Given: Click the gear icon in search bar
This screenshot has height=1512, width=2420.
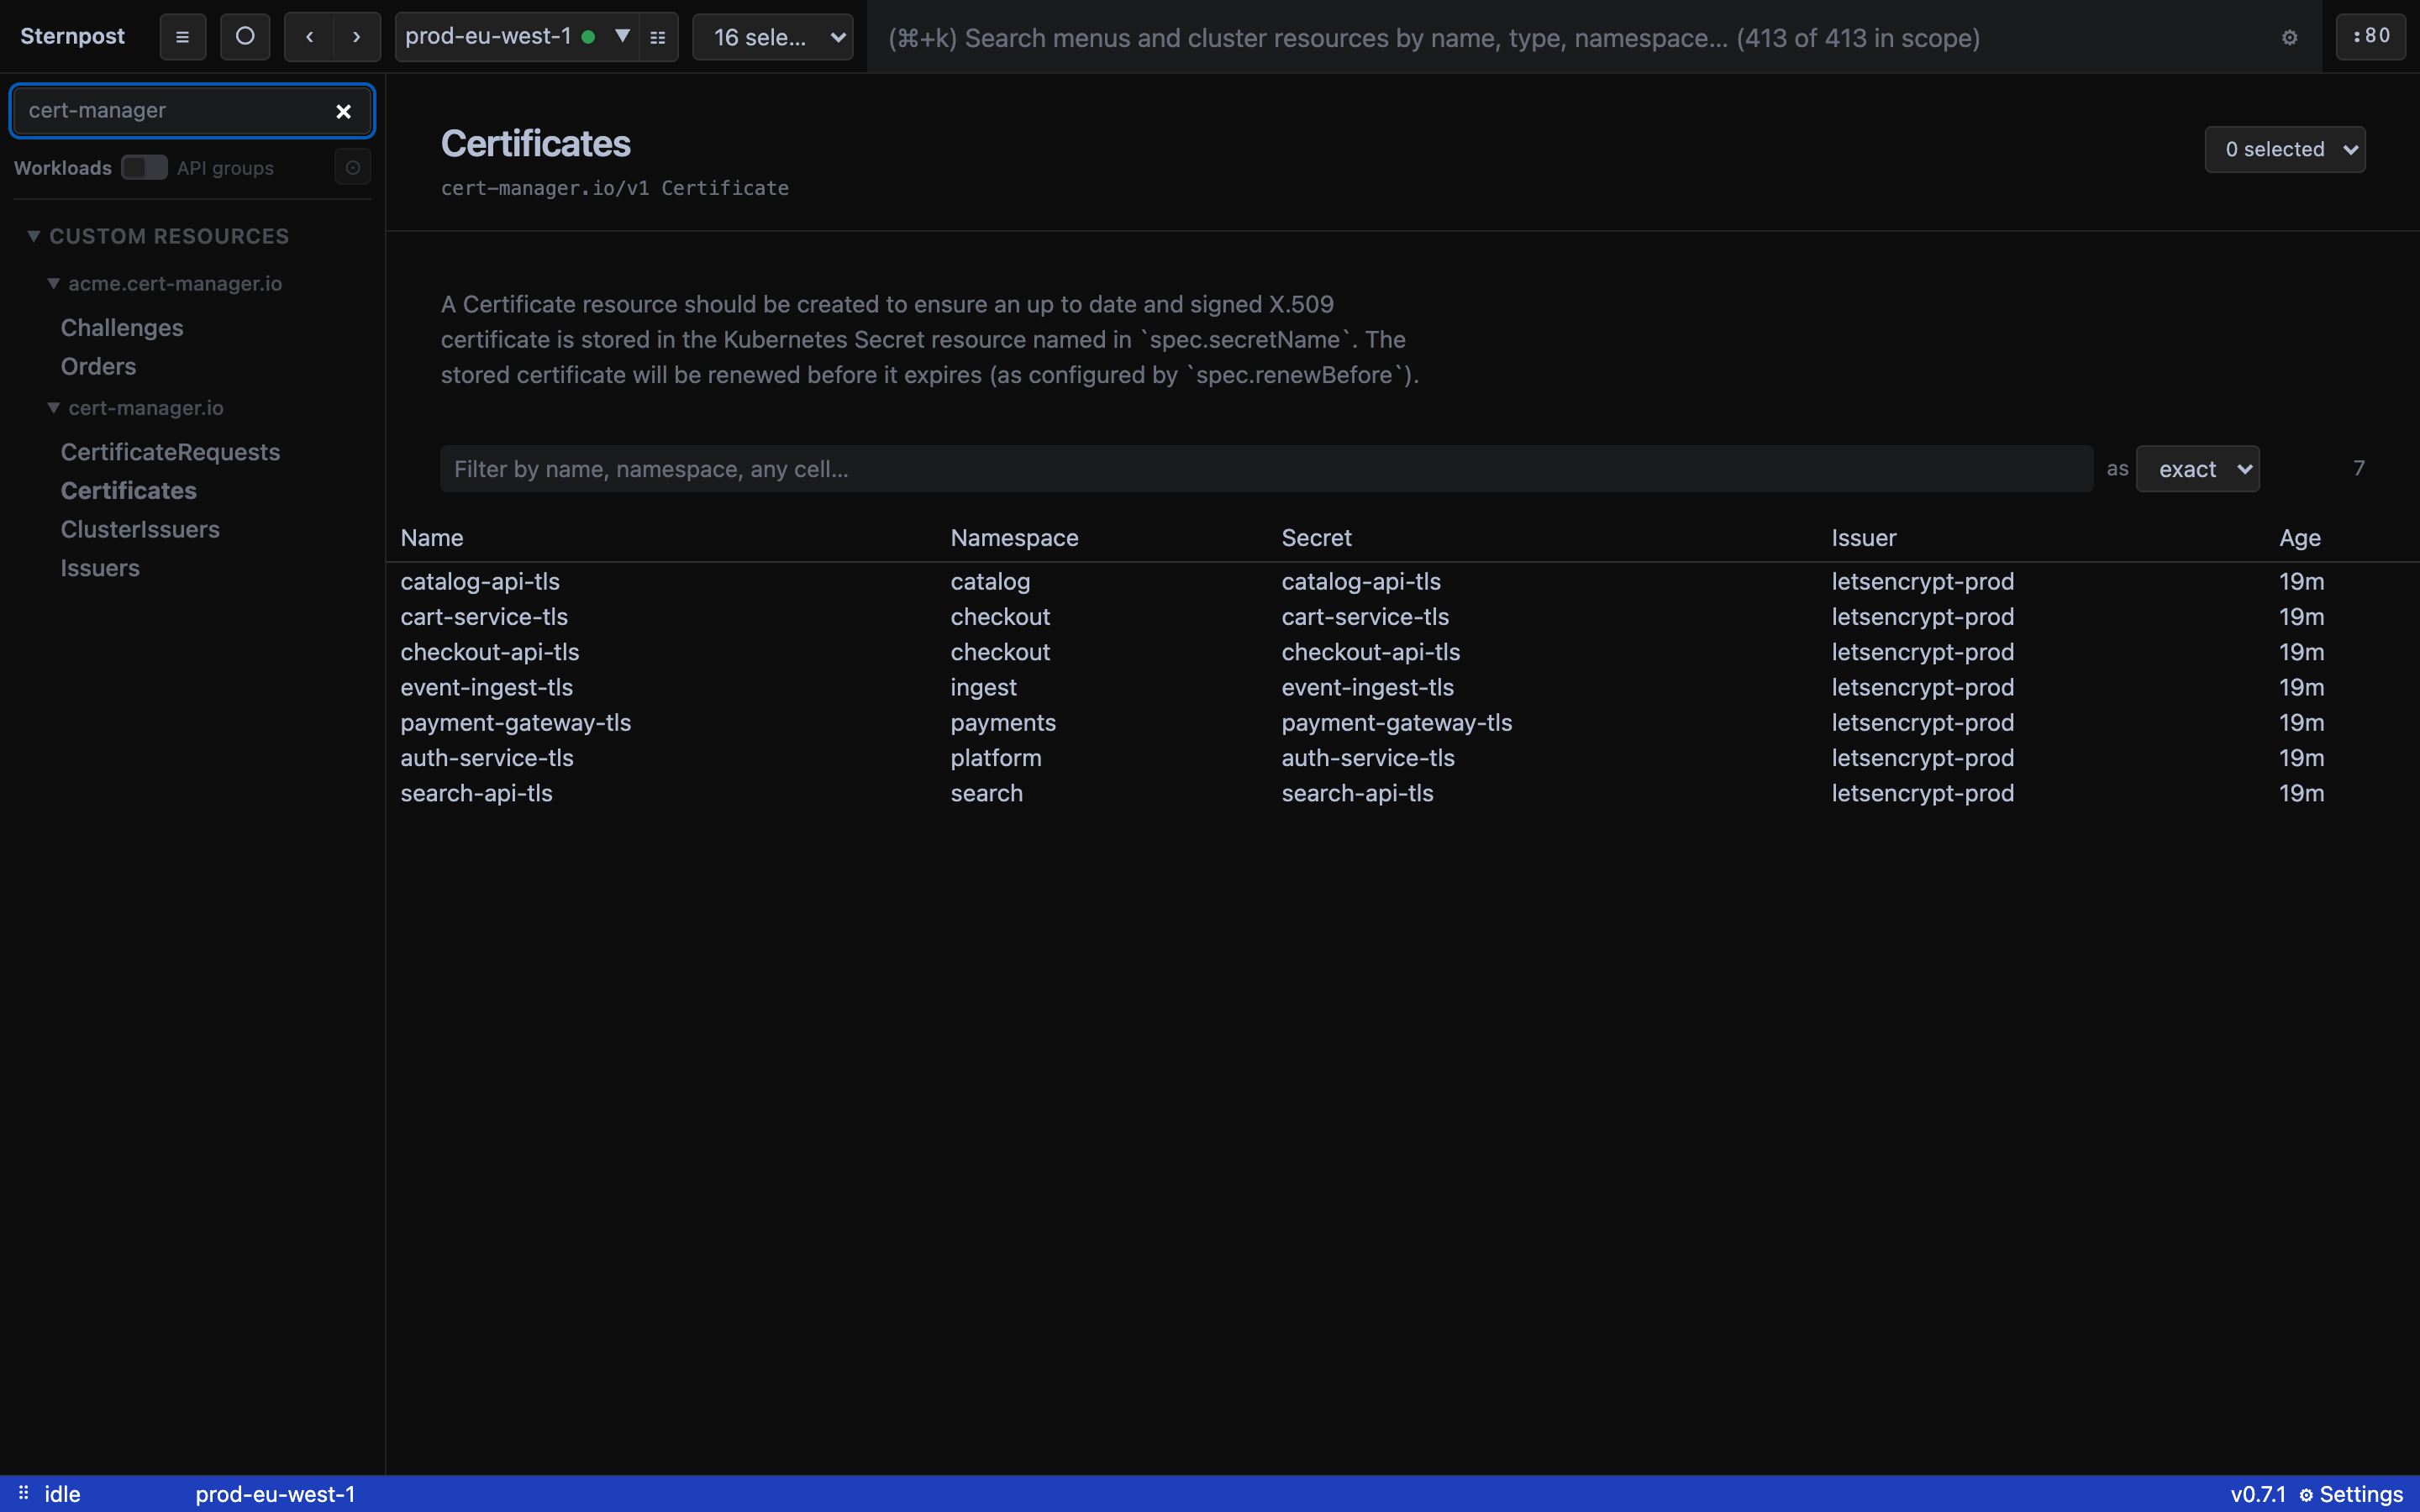Looking at the screenshot, I should click(x=2290, y=37).
